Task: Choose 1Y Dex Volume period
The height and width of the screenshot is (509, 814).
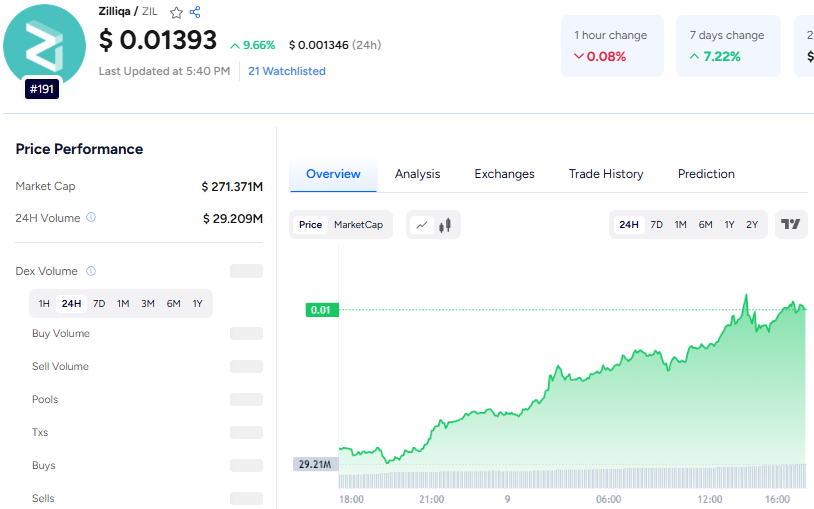Action: (x=197, y=303)
